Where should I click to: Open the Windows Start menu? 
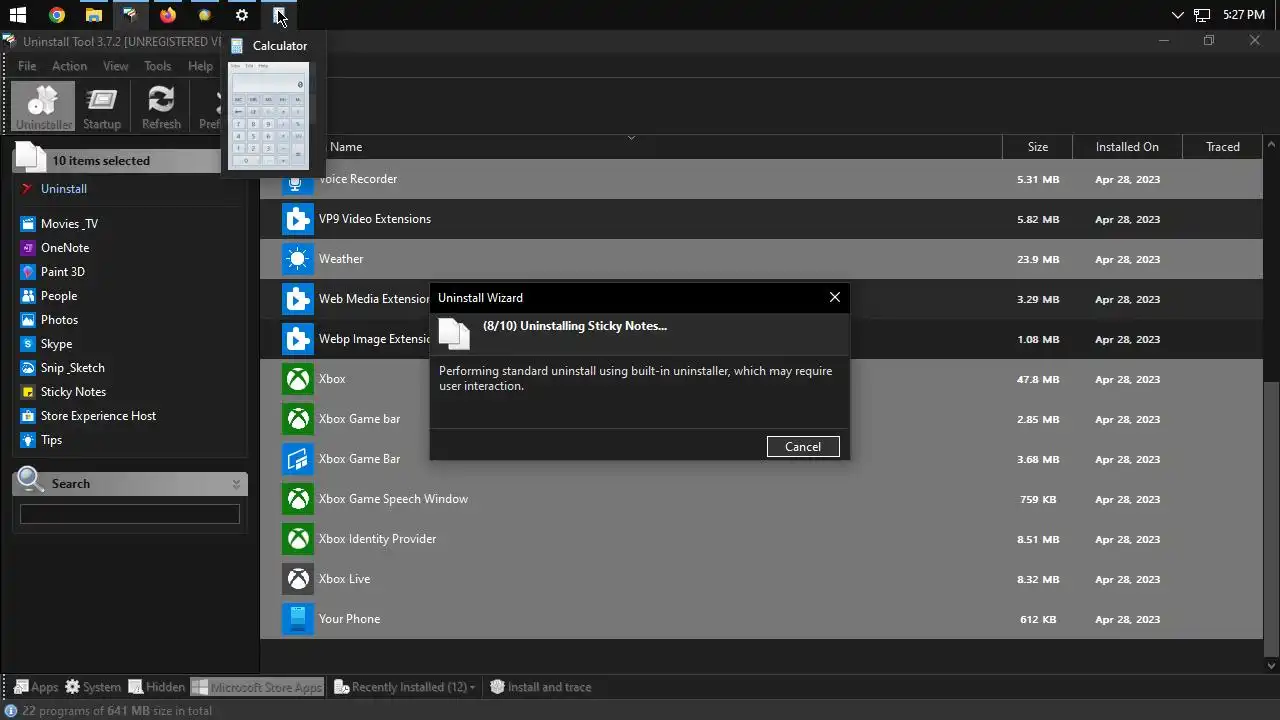pyautogui.click(x=17, y=15)
